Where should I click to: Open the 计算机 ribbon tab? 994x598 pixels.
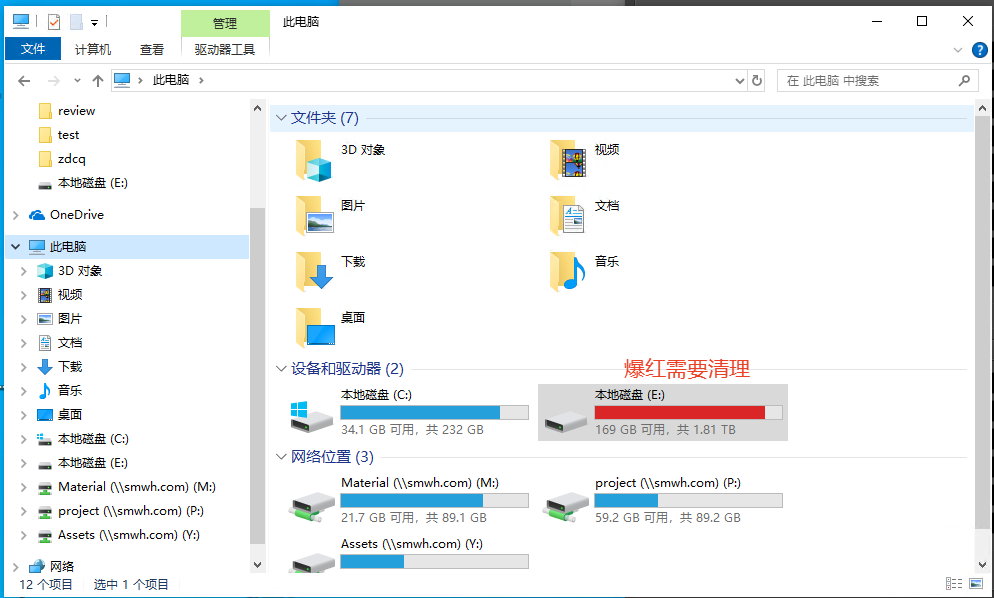pos(93,49)
